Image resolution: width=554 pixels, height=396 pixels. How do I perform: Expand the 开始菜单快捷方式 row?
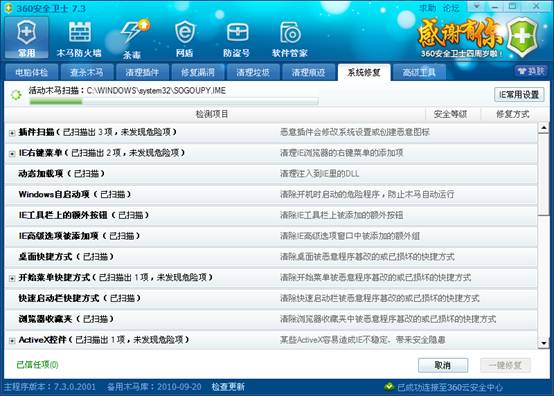tap(12, 278)
